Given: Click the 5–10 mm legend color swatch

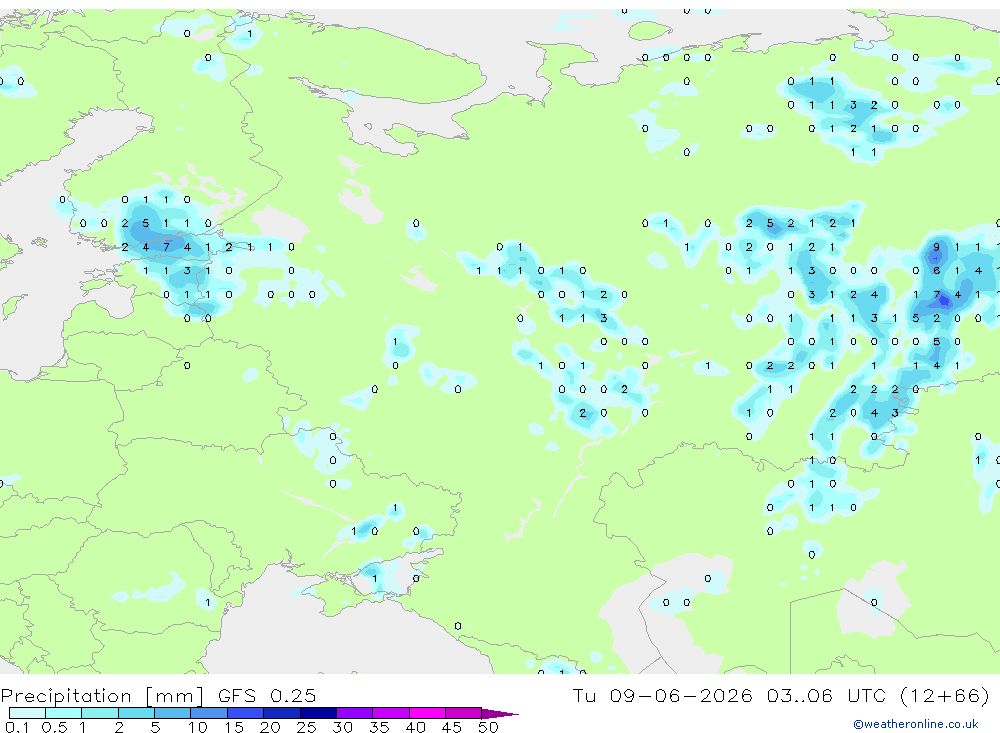Looking at the screenshot, I should click(x=173, y=713).
